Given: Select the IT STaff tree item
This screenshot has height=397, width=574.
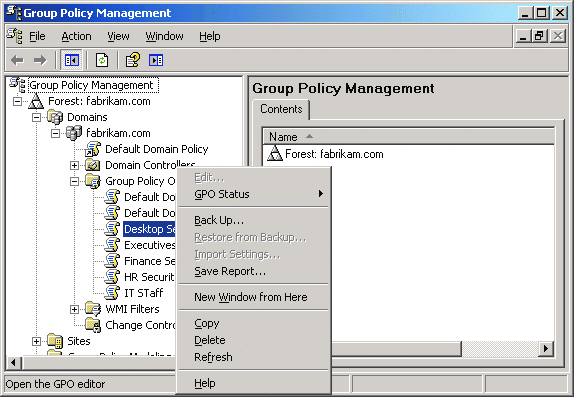Looking at the screenshot, I should 144,293.
